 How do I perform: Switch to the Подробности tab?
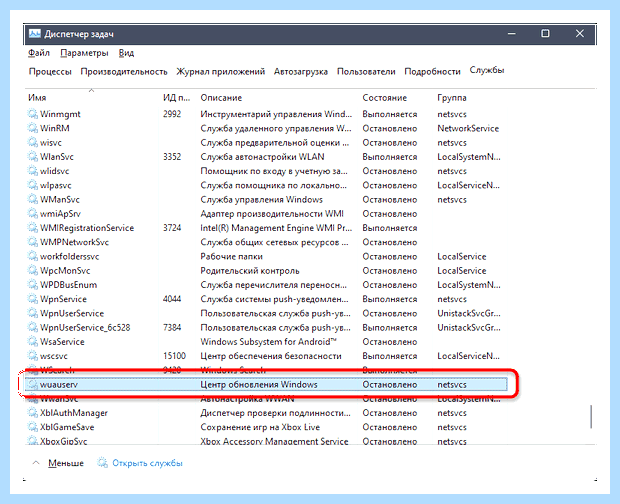pos(432,72)
